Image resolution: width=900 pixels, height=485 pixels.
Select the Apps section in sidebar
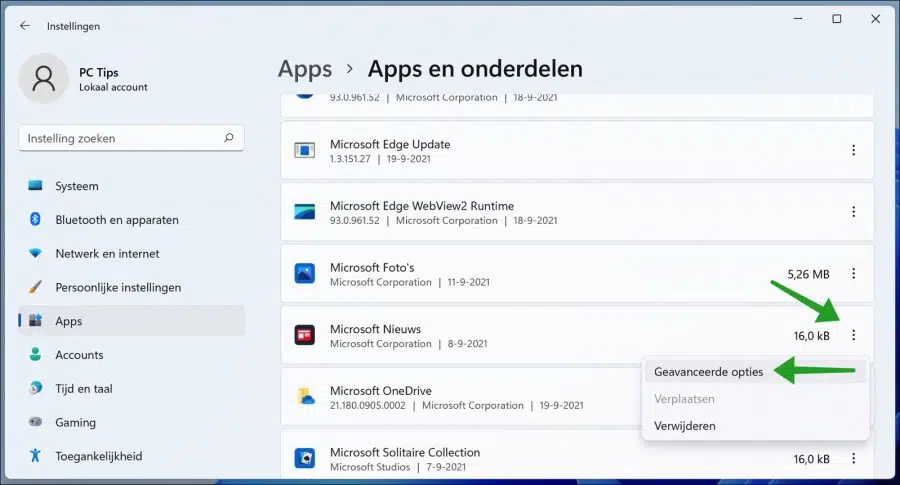pyautogui.click(x=132, y=321)
